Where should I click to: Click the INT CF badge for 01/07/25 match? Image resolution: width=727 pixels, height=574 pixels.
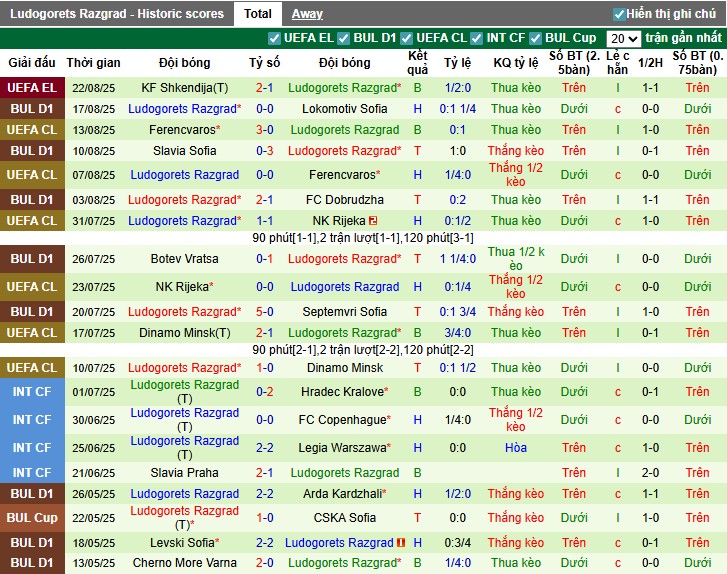point(32,392)
